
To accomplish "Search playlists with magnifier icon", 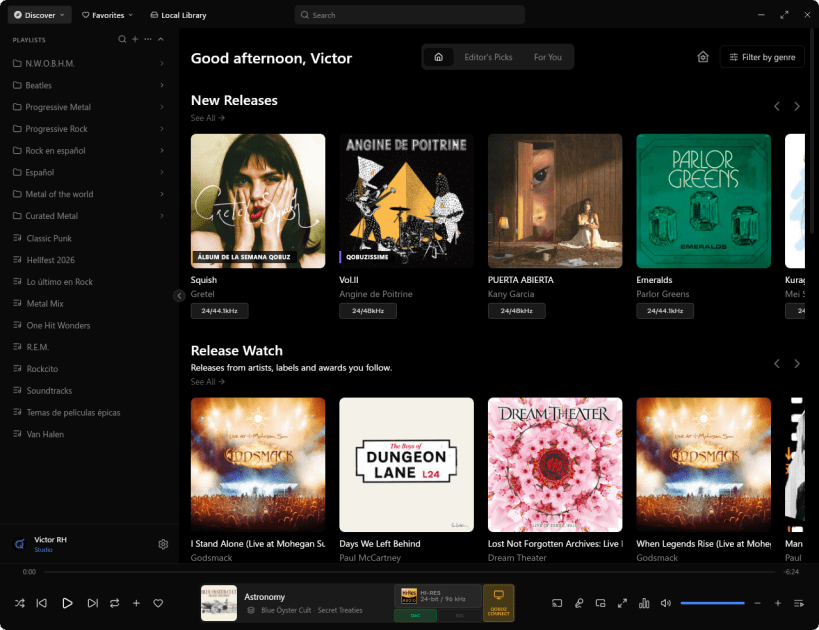I will point(122,39).
